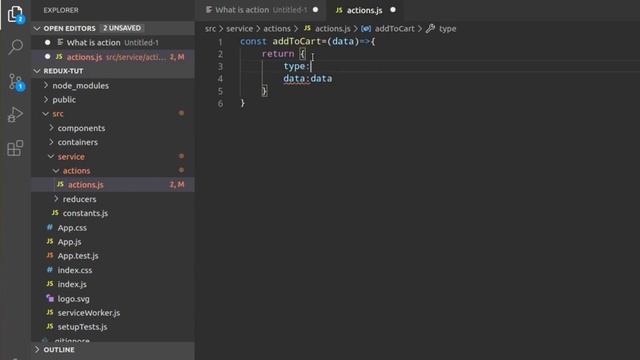Click type in the breadcrumb

coord(447,29)
